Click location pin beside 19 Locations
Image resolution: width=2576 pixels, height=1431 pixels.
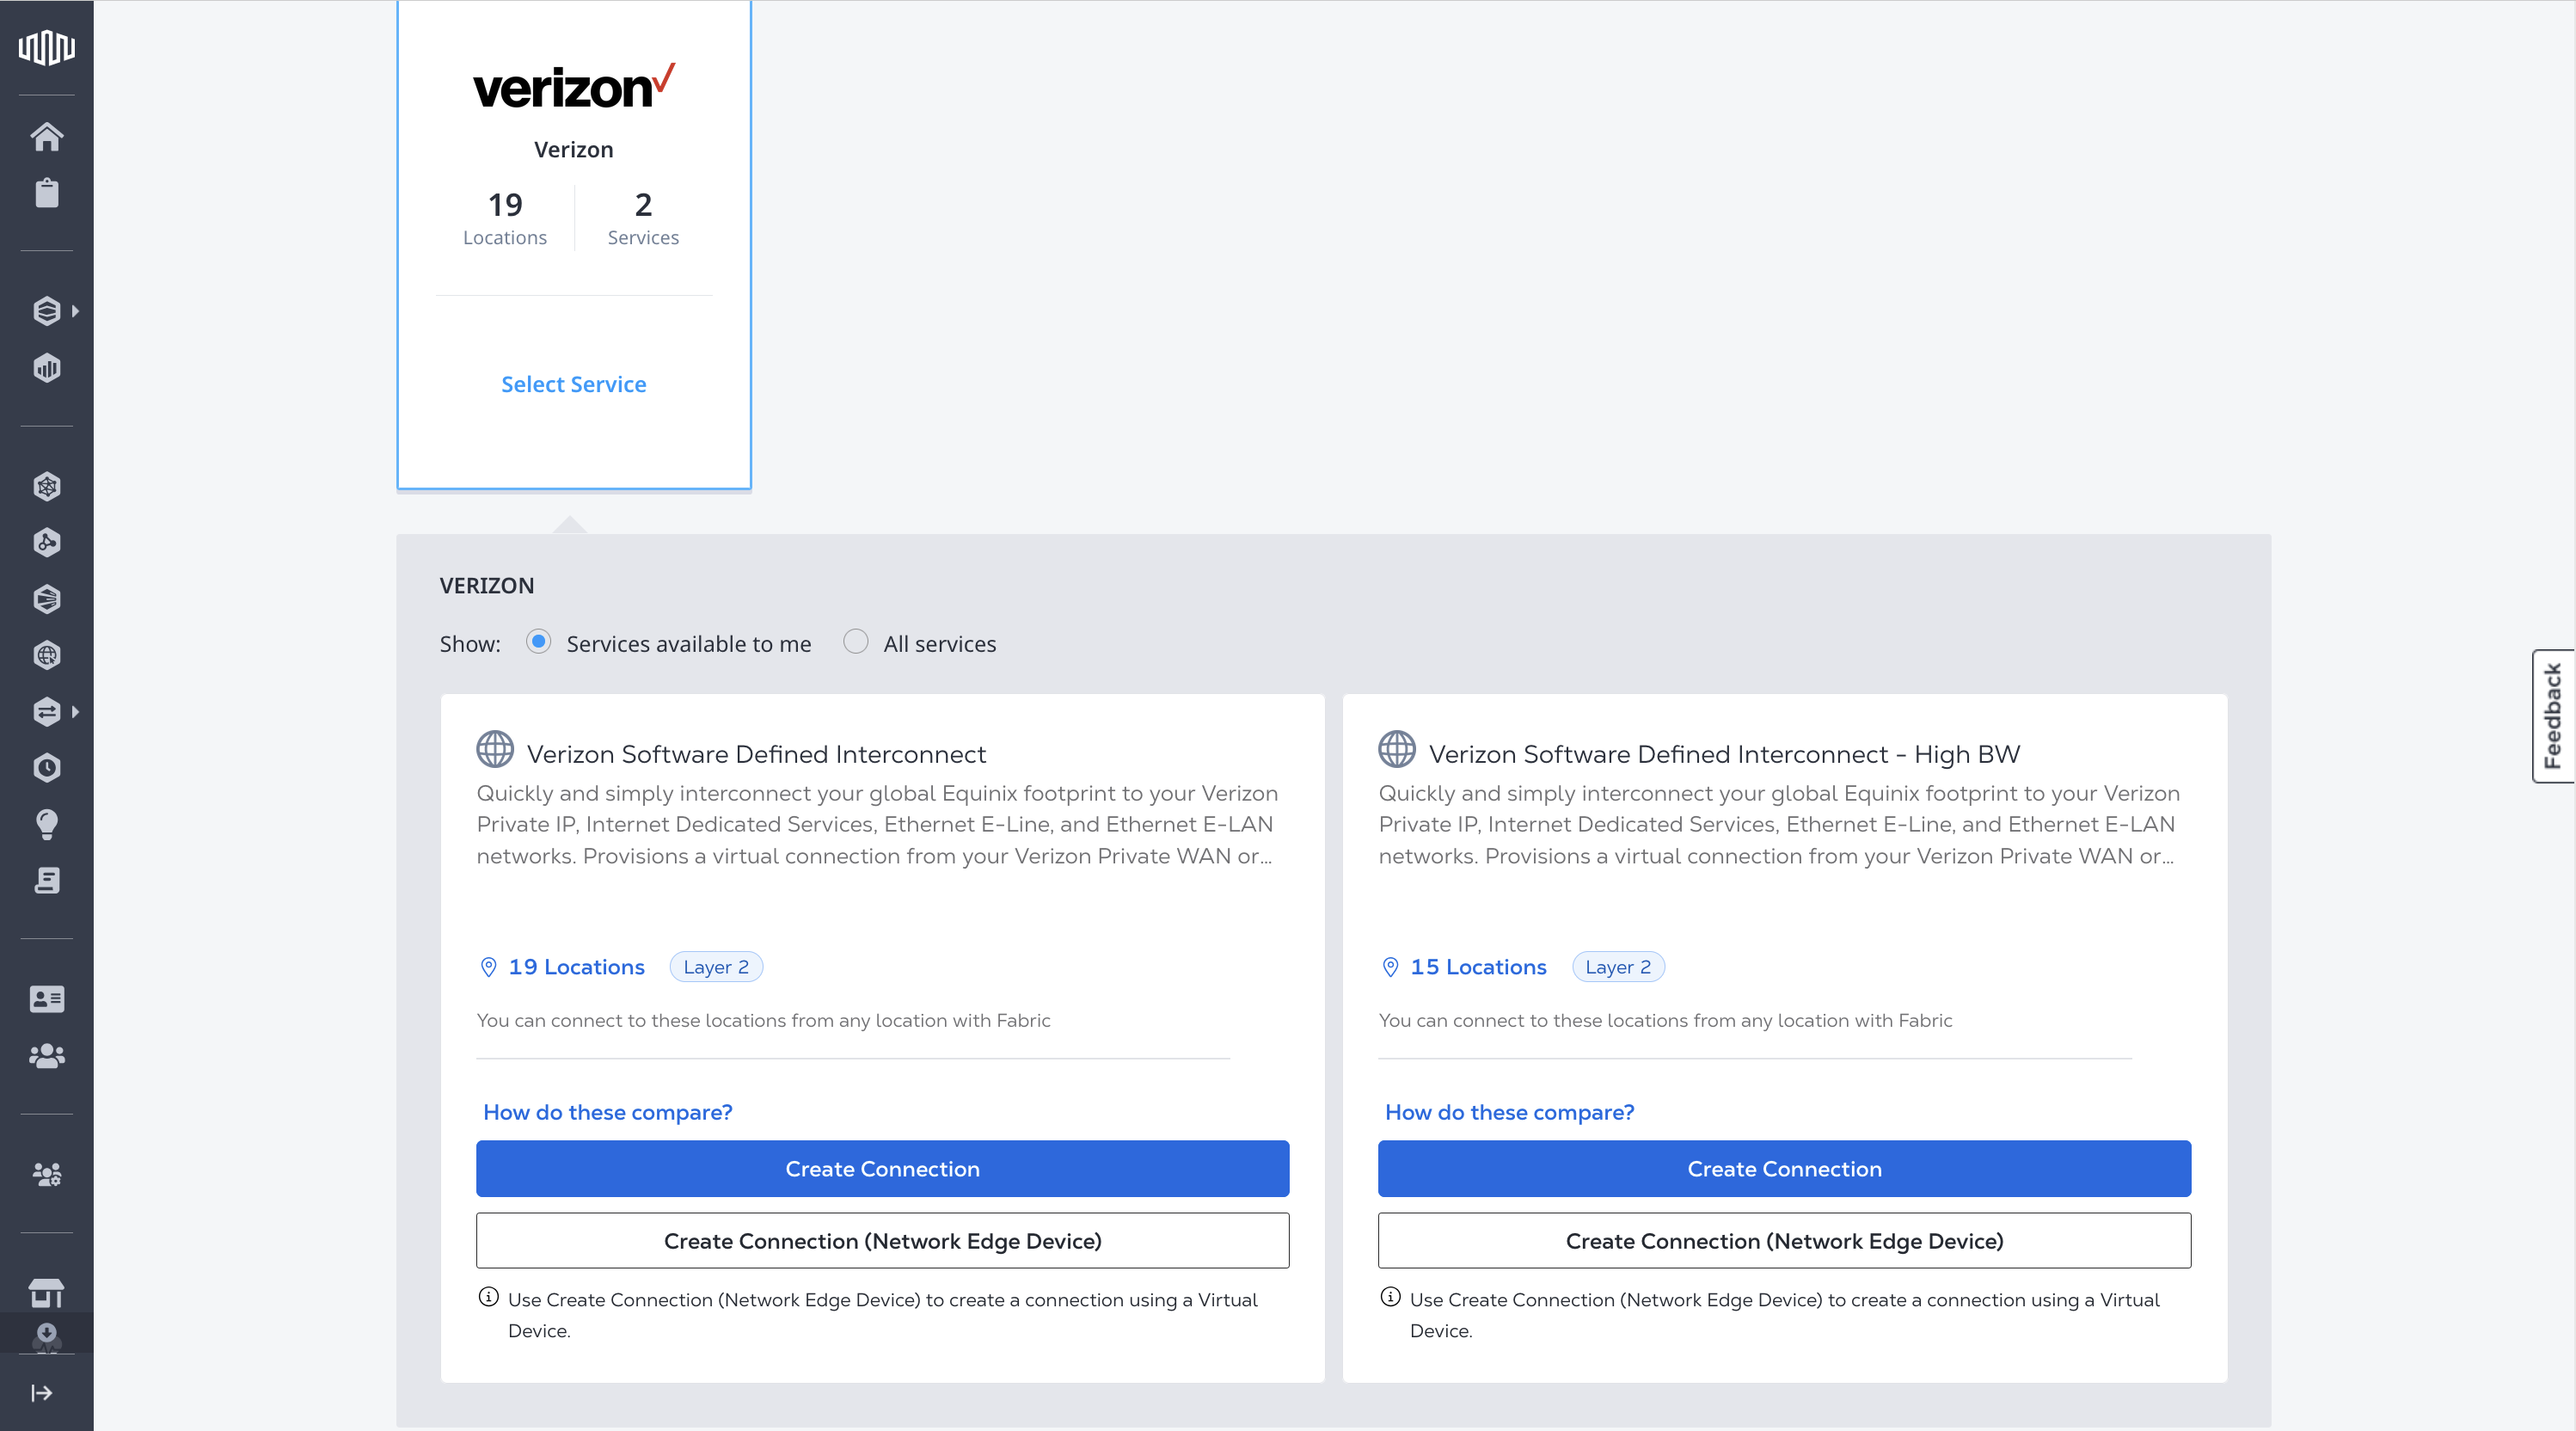488,967
